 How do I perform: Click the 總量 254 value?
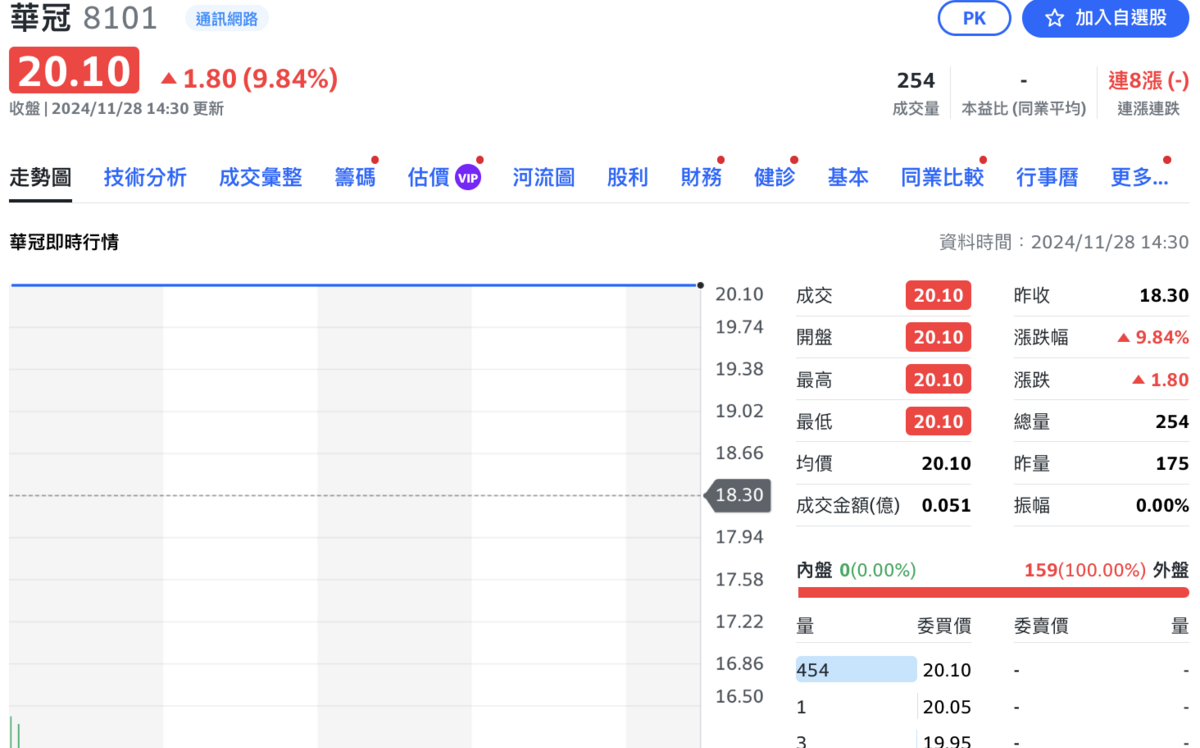pyautogui.click(x=1172, y=421)
